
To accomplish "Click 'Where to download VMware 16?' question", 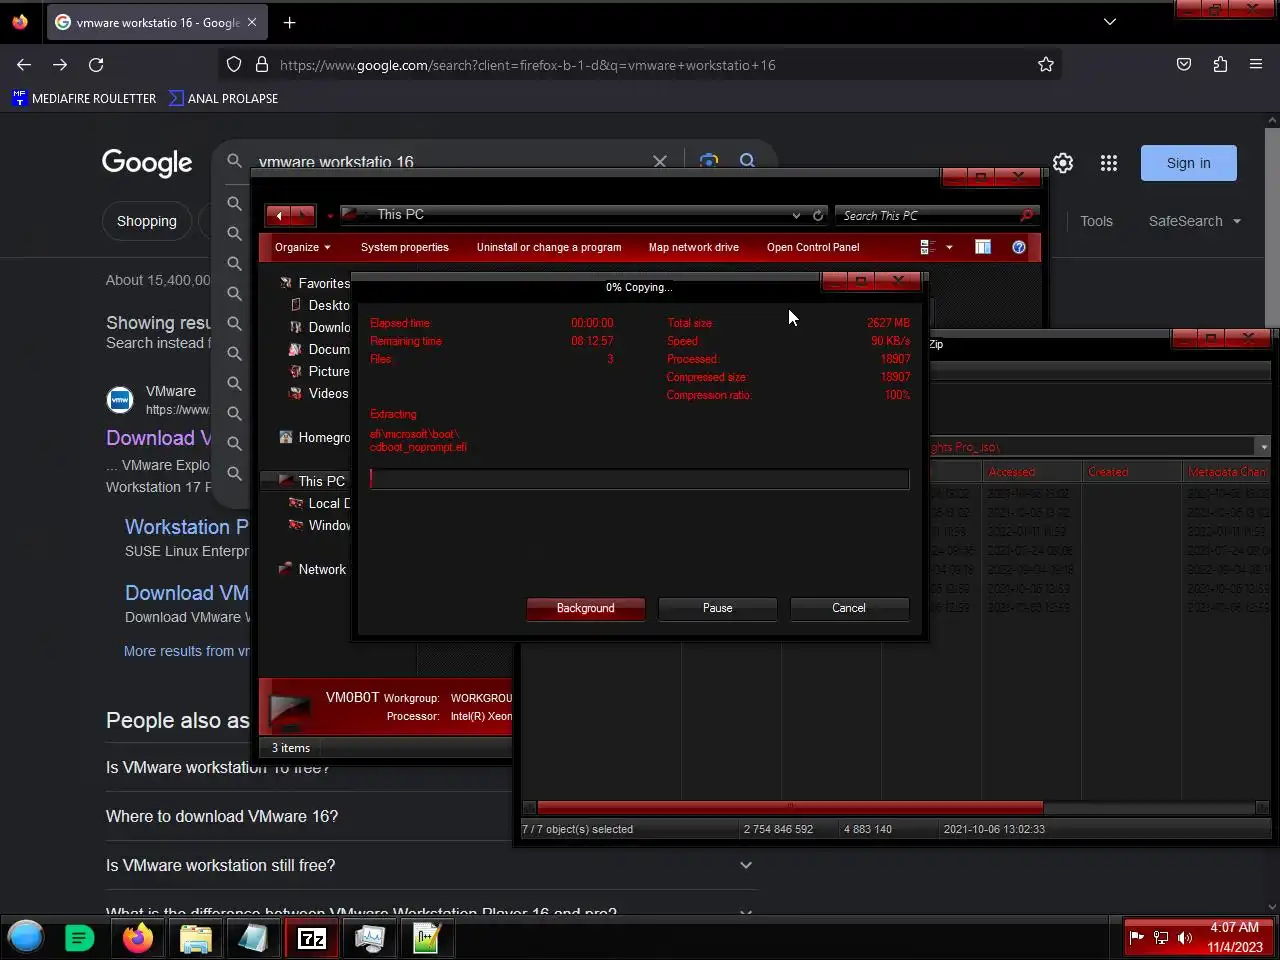I will coord(222,816).
